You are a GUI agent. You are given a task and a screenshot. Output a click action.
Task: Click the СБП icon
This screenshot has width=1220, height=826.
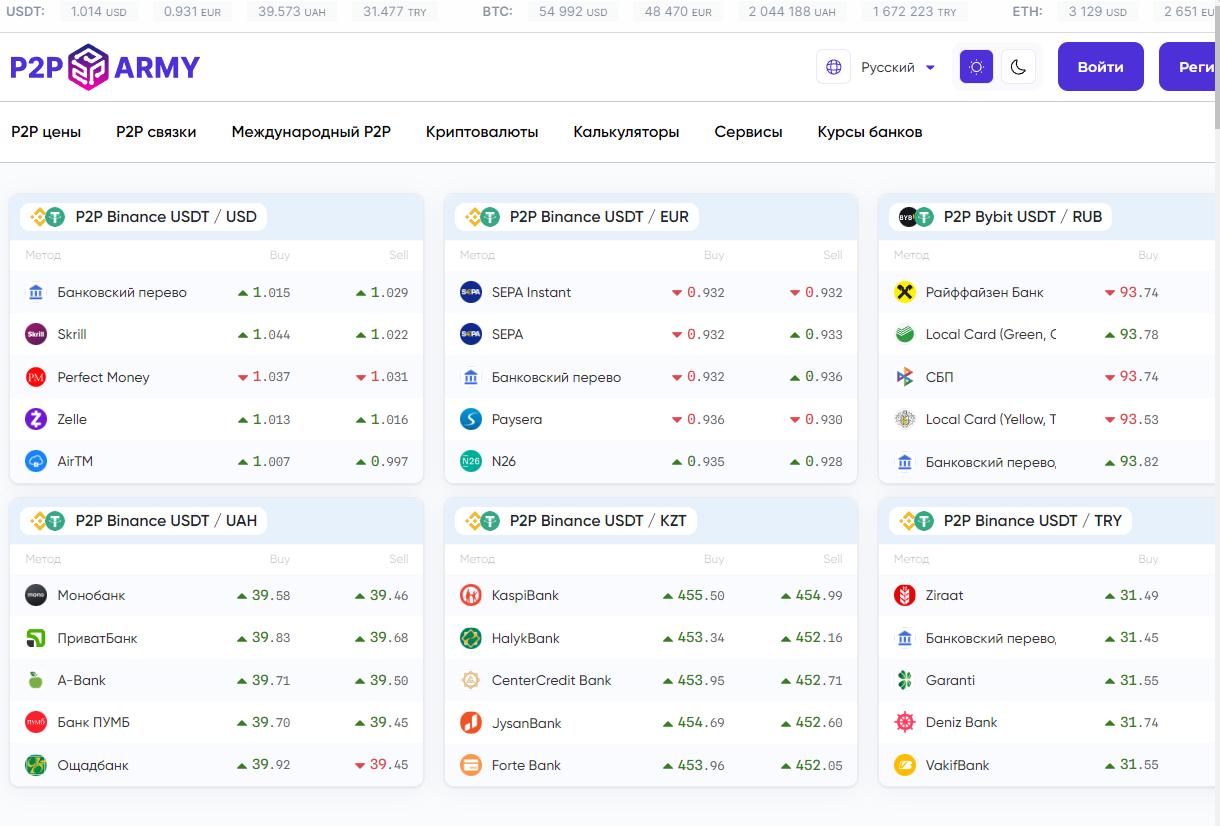904,377
